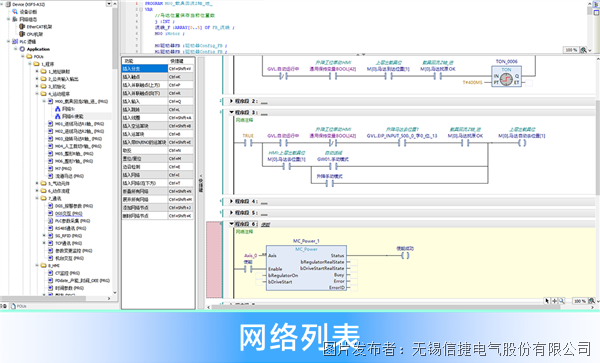Select the 使能 contact before Enable input
600x363 pixels.
click(248, 269)
